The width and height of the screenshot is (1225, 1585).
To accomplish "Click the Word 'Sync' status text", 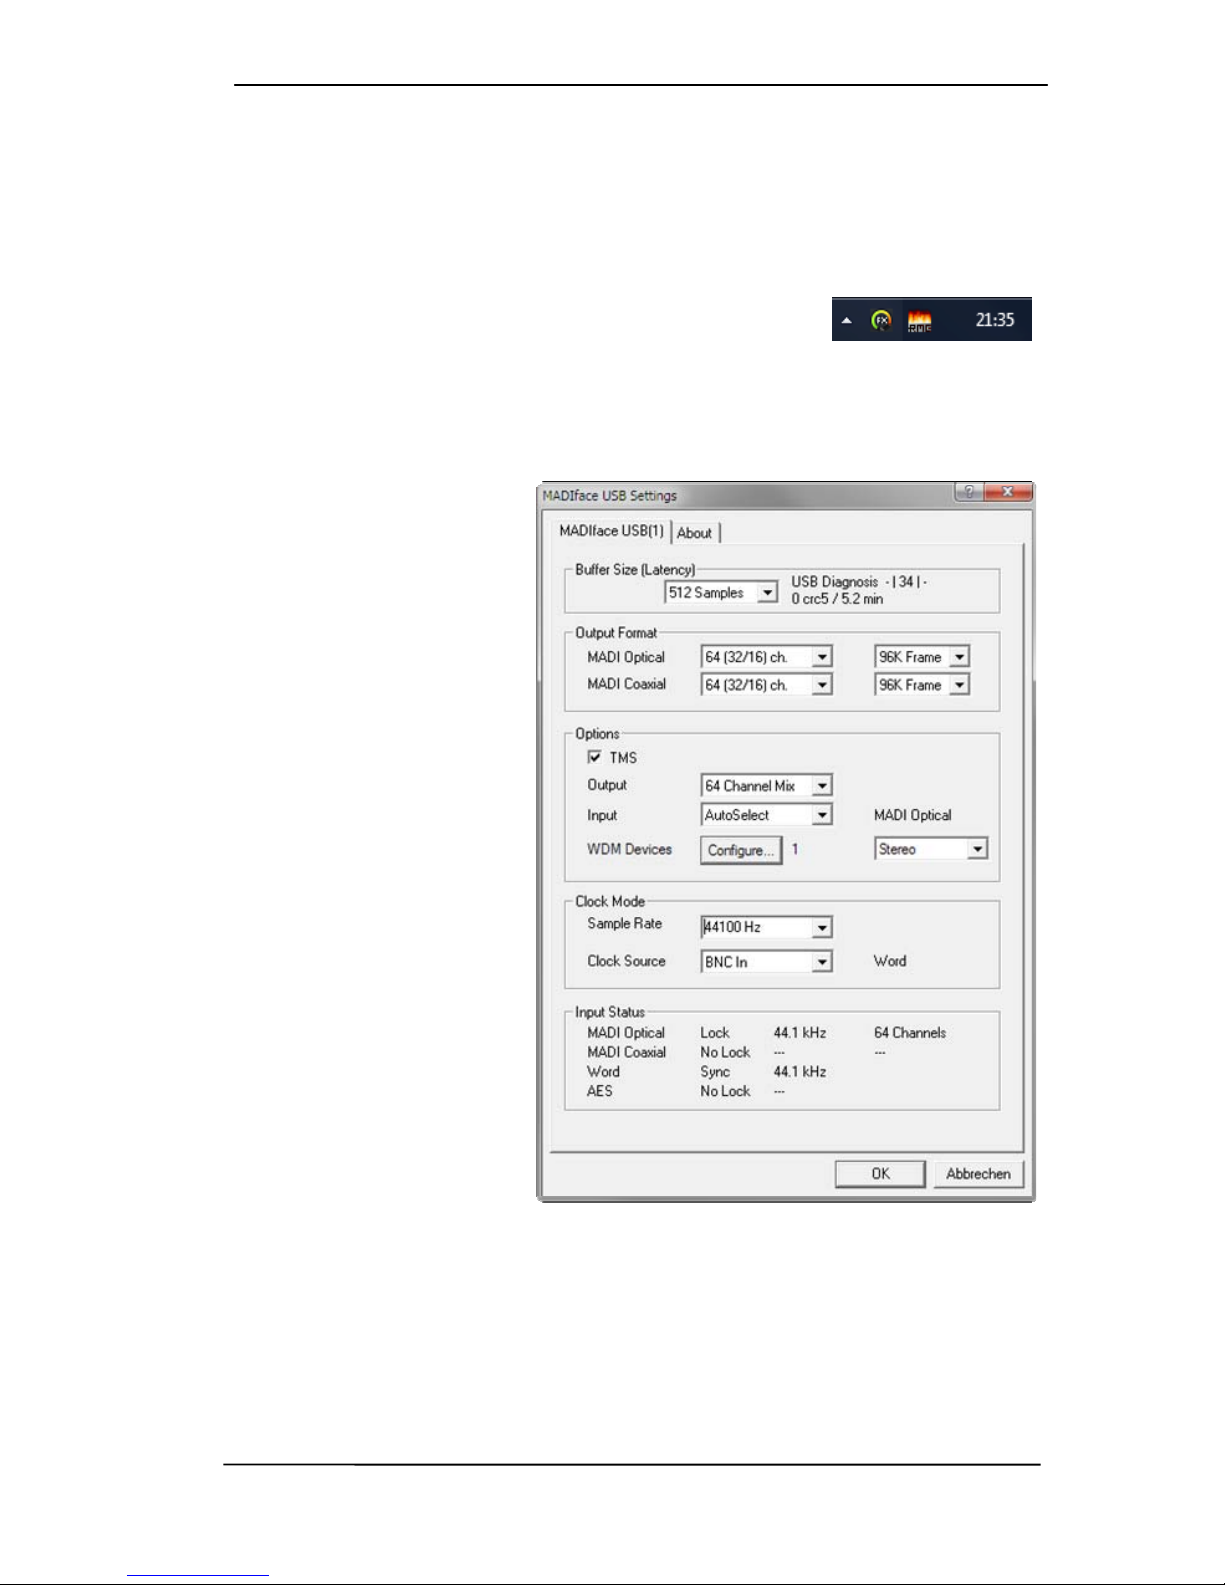I will (715, 1072).
